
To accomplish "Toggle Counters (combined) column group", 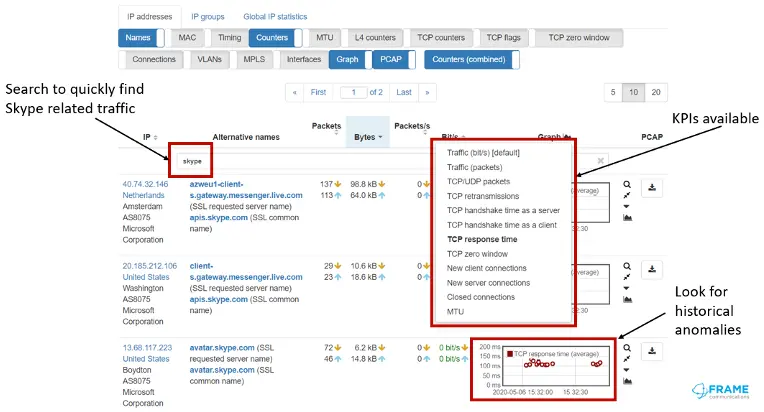I will [x=472, y=59].
